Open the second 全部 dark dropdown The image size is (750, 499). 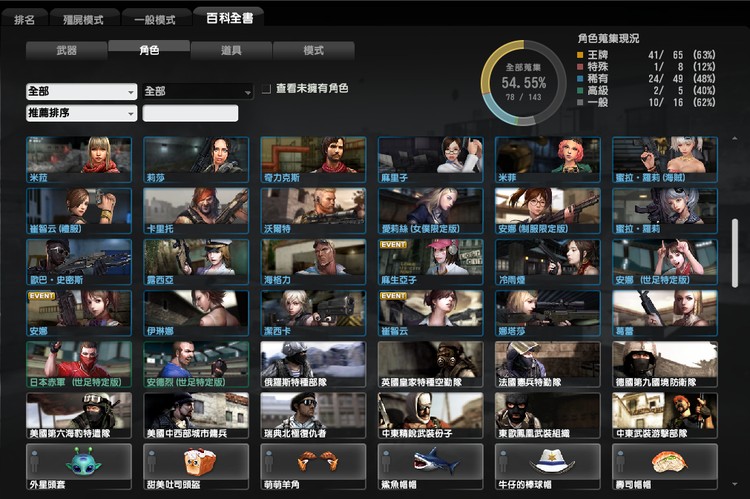(x=197, y=91)
